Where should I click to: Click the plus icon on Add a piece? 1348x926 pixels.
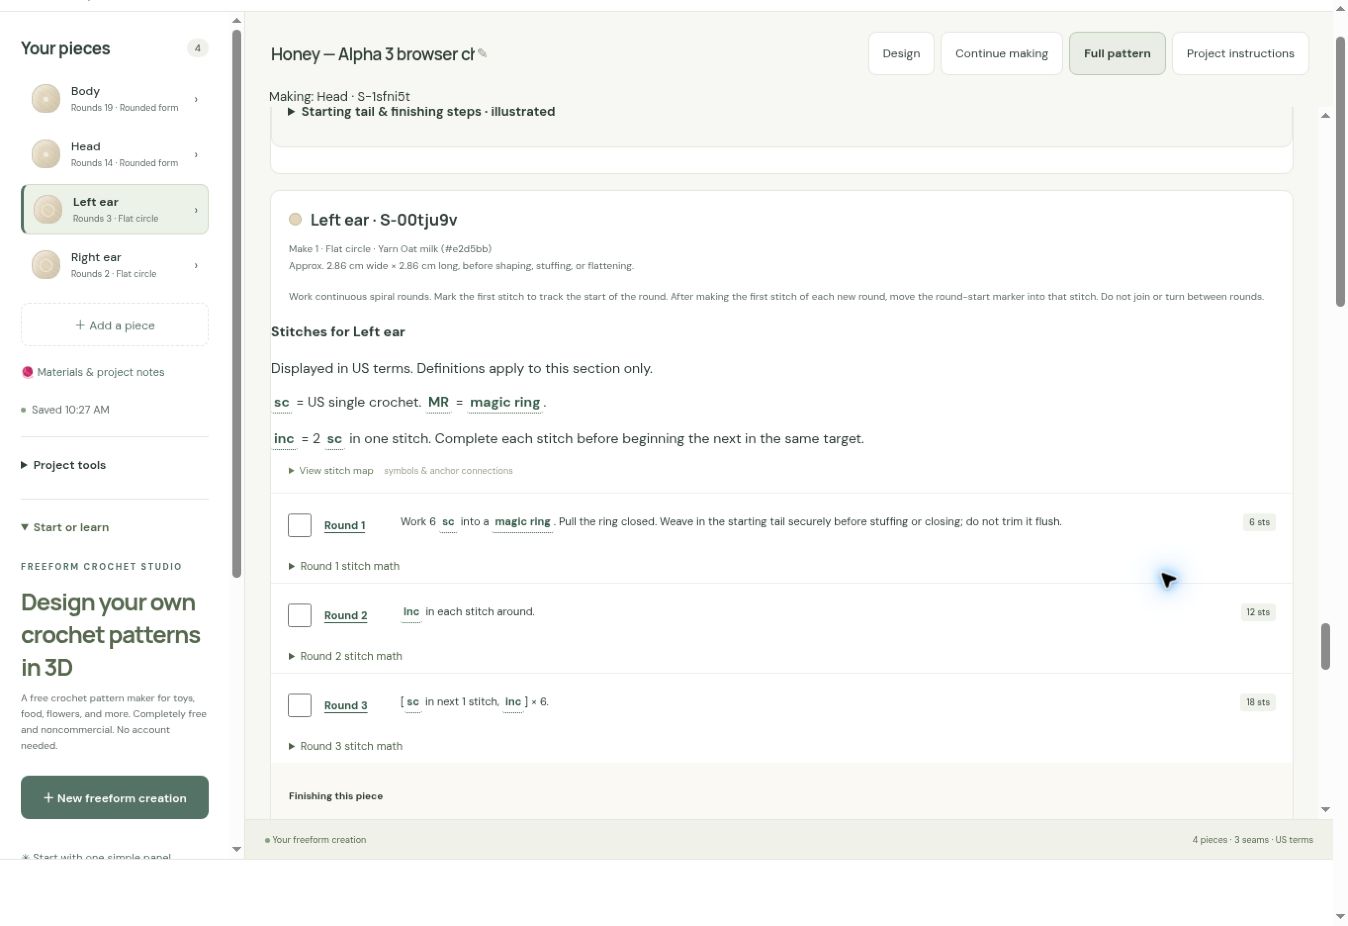80,325
